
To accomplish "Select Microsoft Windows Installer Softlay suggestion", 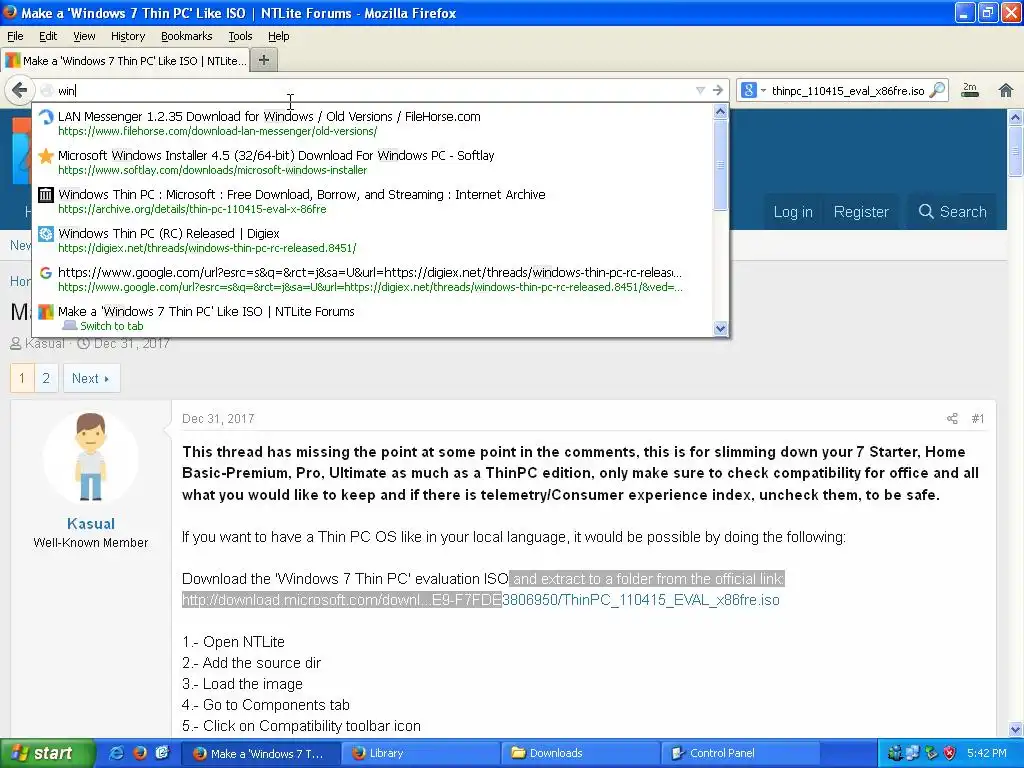I will pyautogui.click(x=372, y=162).
